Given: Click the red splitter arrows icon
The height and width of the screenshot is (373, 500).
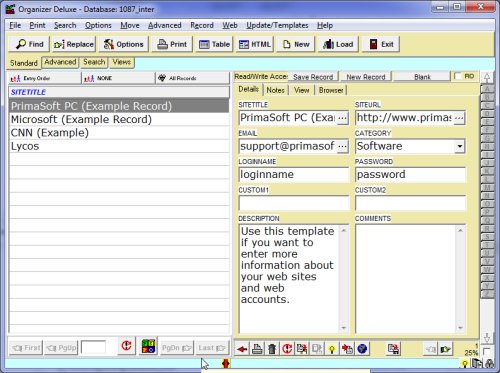Looking at the screenshot, I should (226, 363).
